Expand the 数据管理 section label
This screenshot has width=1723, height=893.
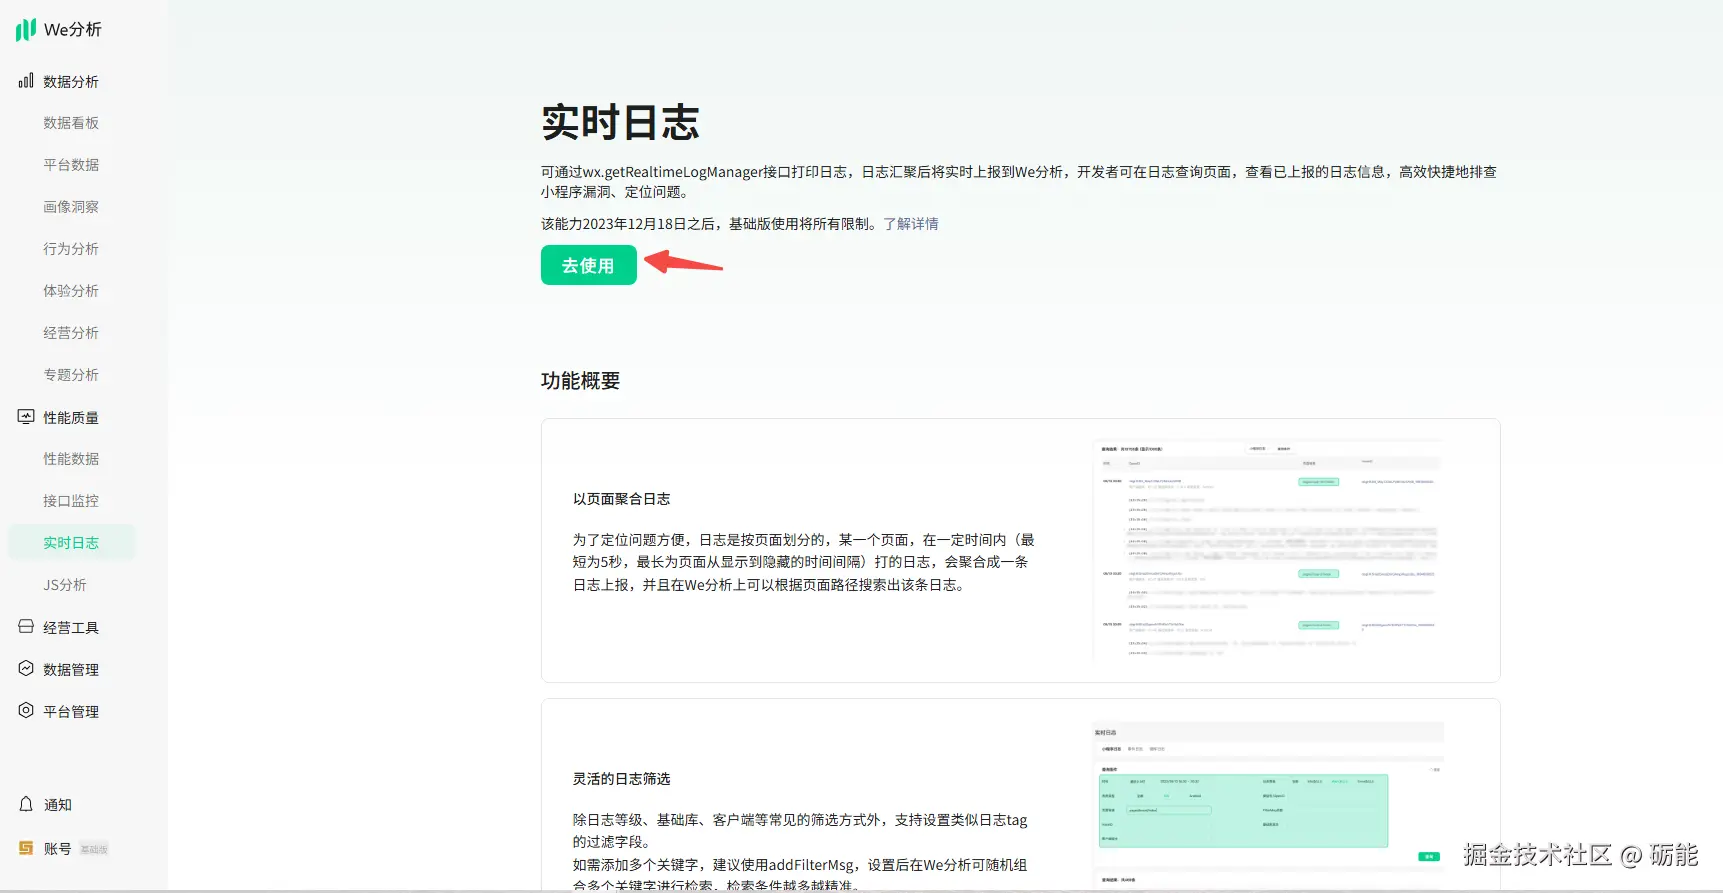point(71,670)
